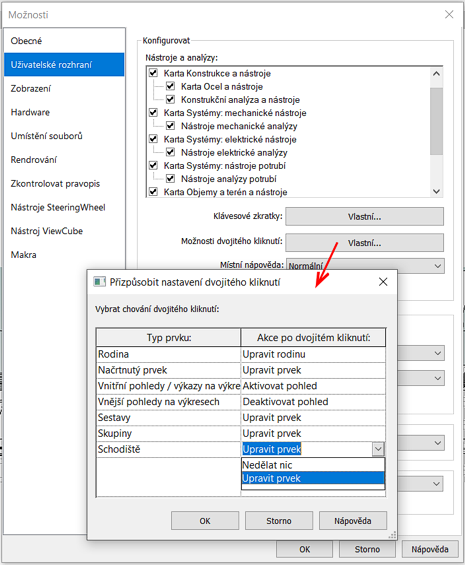Viewport: 465px width, 565px height.
Task: Disable Nástroje elektrické analýzy checkbox
Action: pos(170,152)
